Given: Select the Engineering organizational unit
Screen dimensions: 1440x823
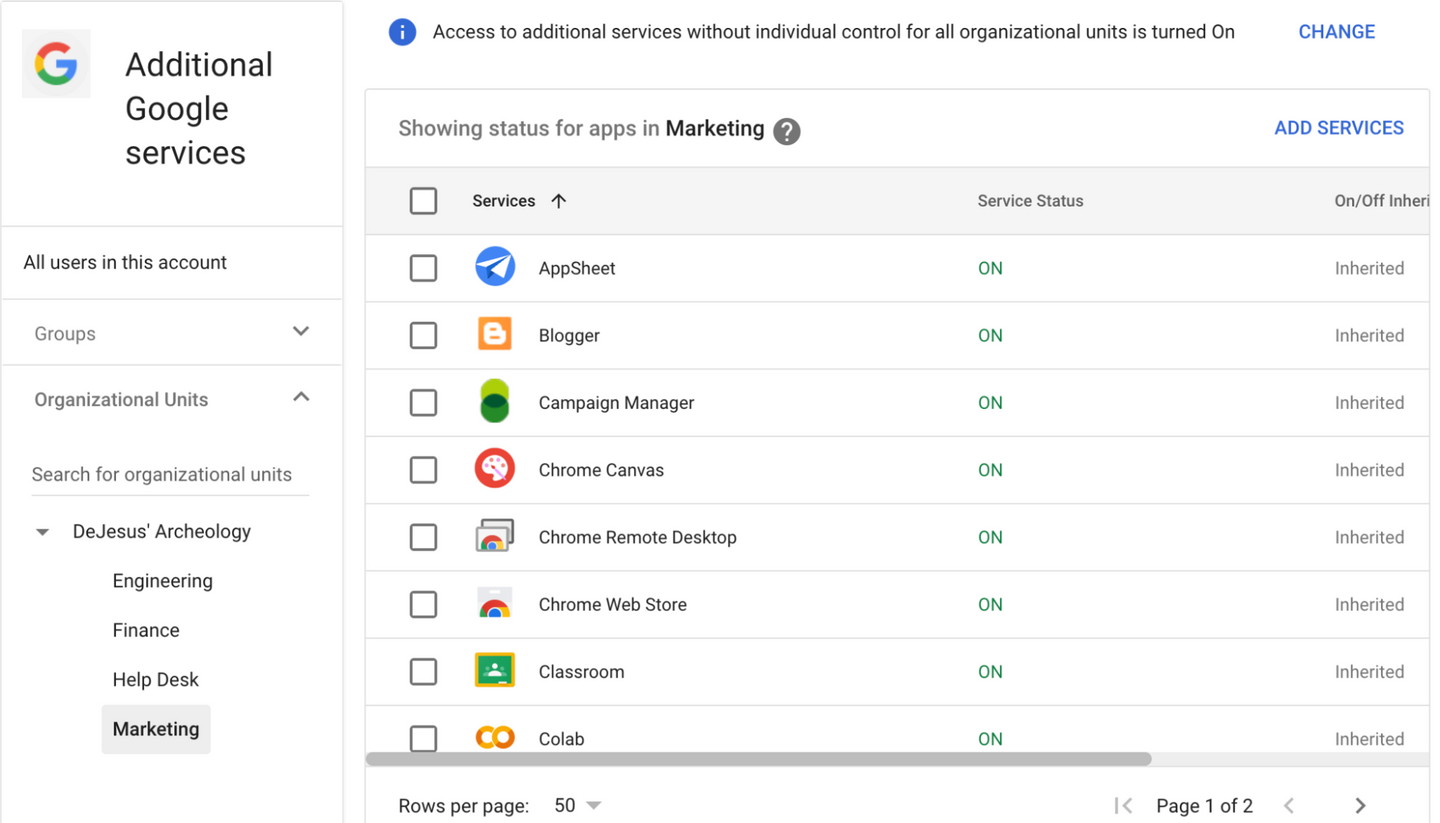Looking at the screenshot, I should (162, 581).
